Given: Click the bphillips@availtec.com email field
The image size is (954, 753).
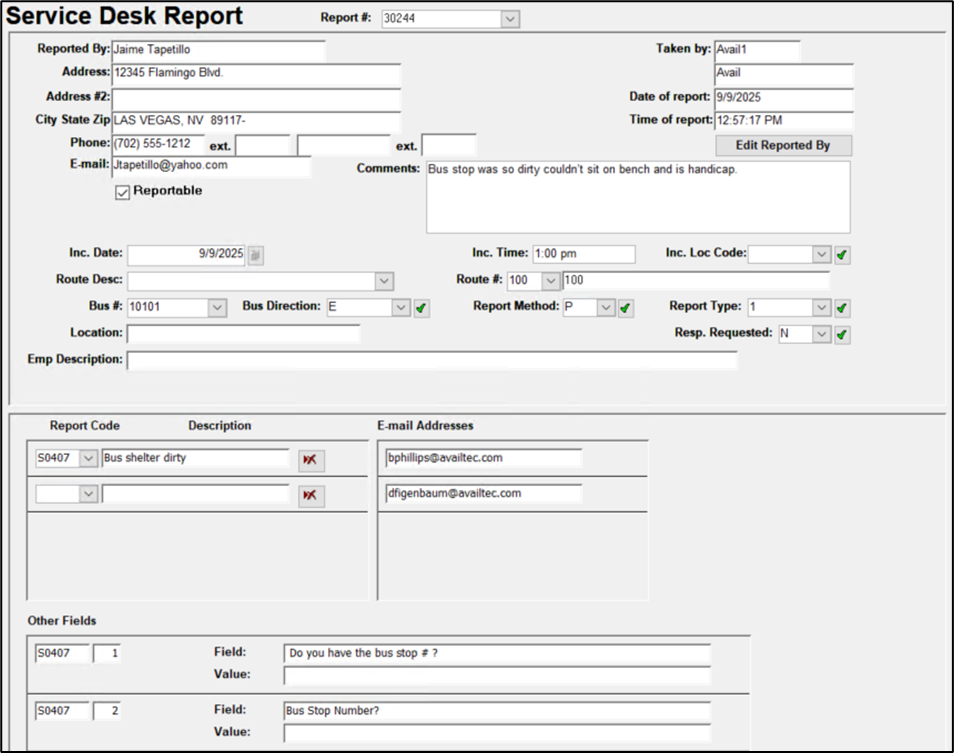Looking at the screenshot, I should click(483, 458).
